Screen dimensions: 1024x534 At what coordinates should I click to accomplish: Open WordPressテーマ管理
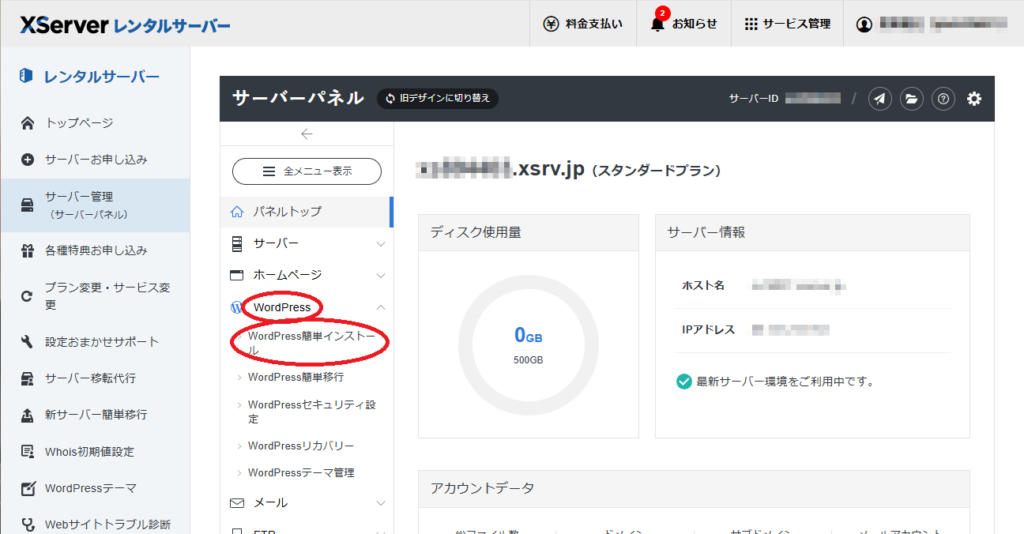pos(301,473)
